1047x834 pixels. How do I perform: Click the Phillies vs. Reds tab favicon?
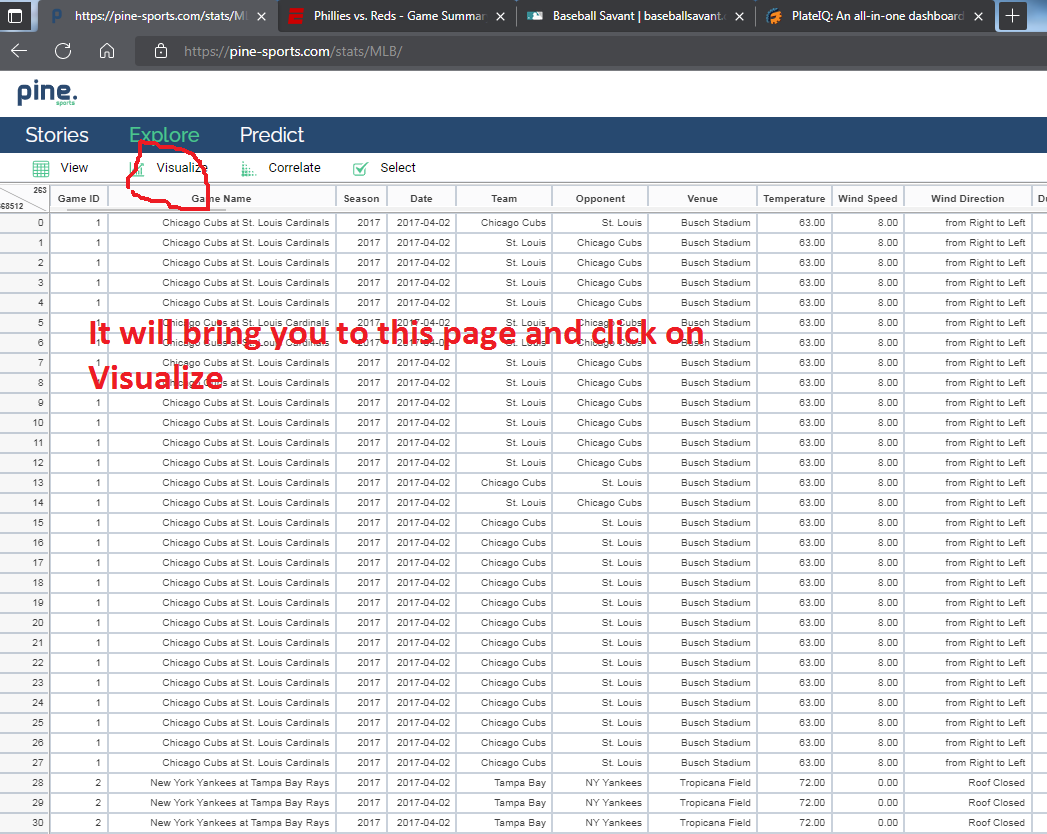[x=296, y=16]
